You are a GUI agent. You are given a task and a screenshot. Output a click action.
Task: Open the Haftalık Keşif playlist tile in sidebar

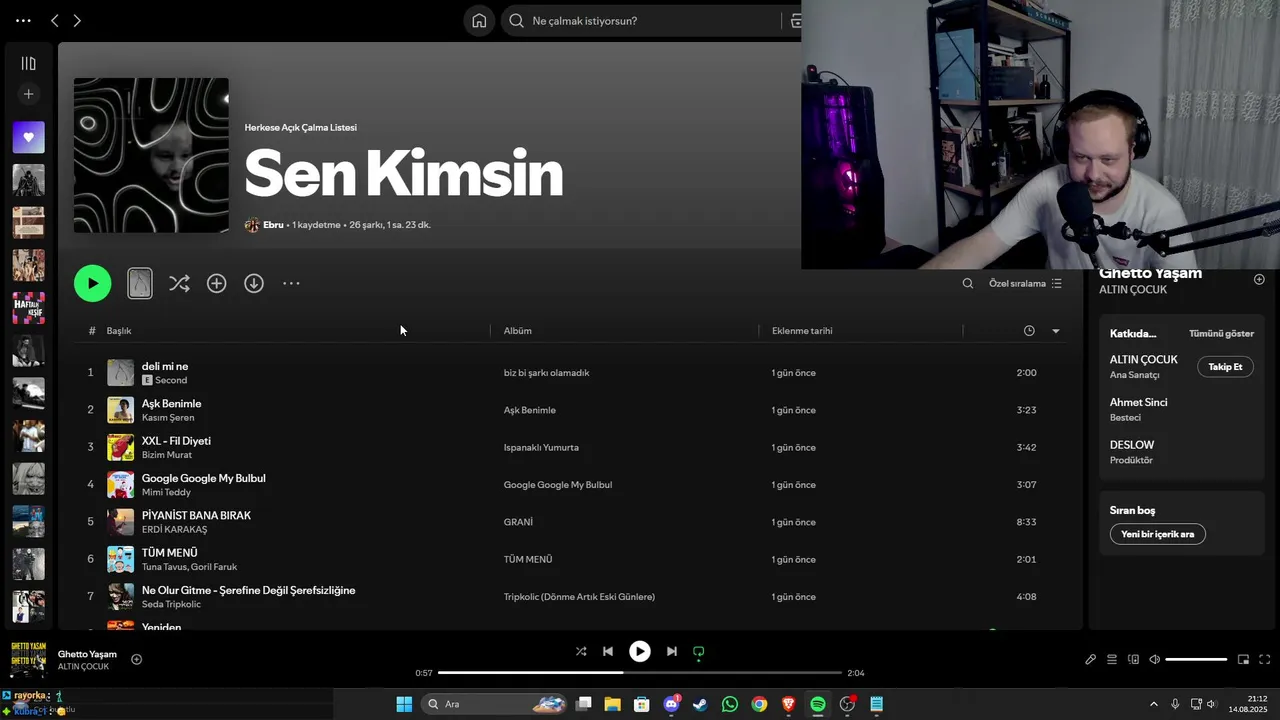tap(28, 308)
